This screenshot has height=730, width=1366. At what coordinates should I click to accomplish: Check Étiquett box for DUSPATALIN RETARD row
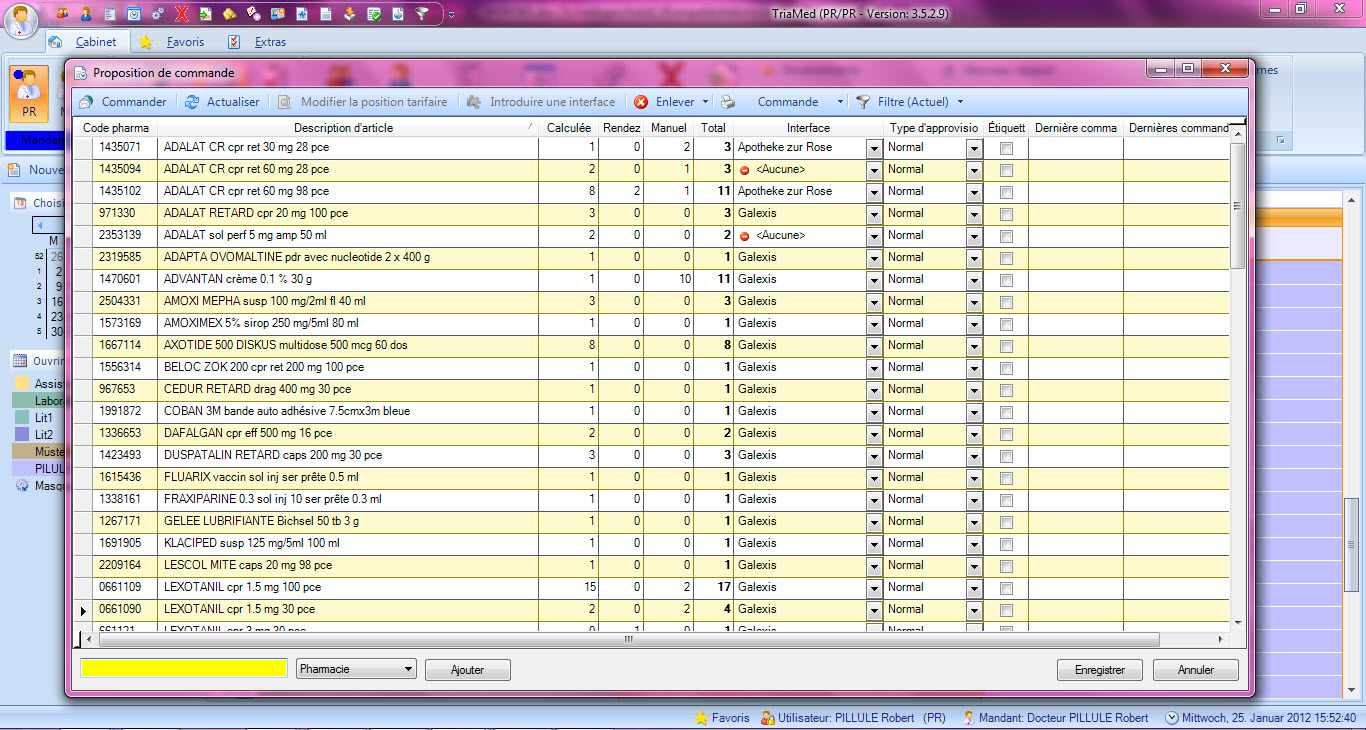coord(1006,456)
